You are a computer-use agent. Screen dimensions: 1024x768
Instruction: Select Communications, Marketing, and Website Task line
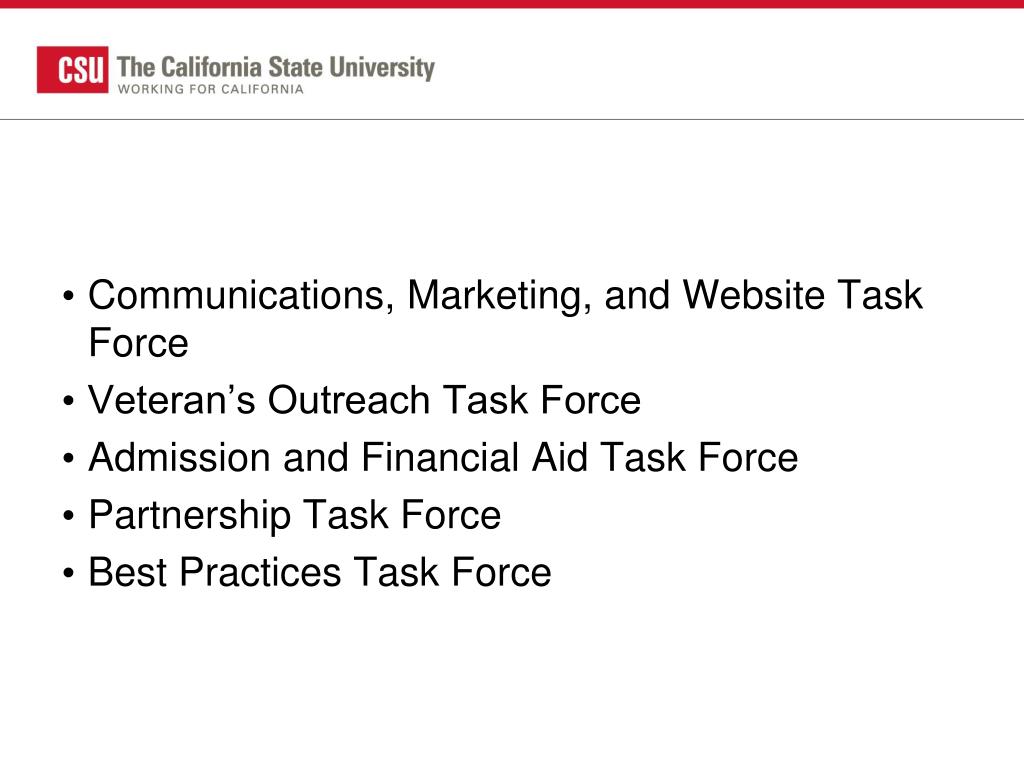click(505, 296)
